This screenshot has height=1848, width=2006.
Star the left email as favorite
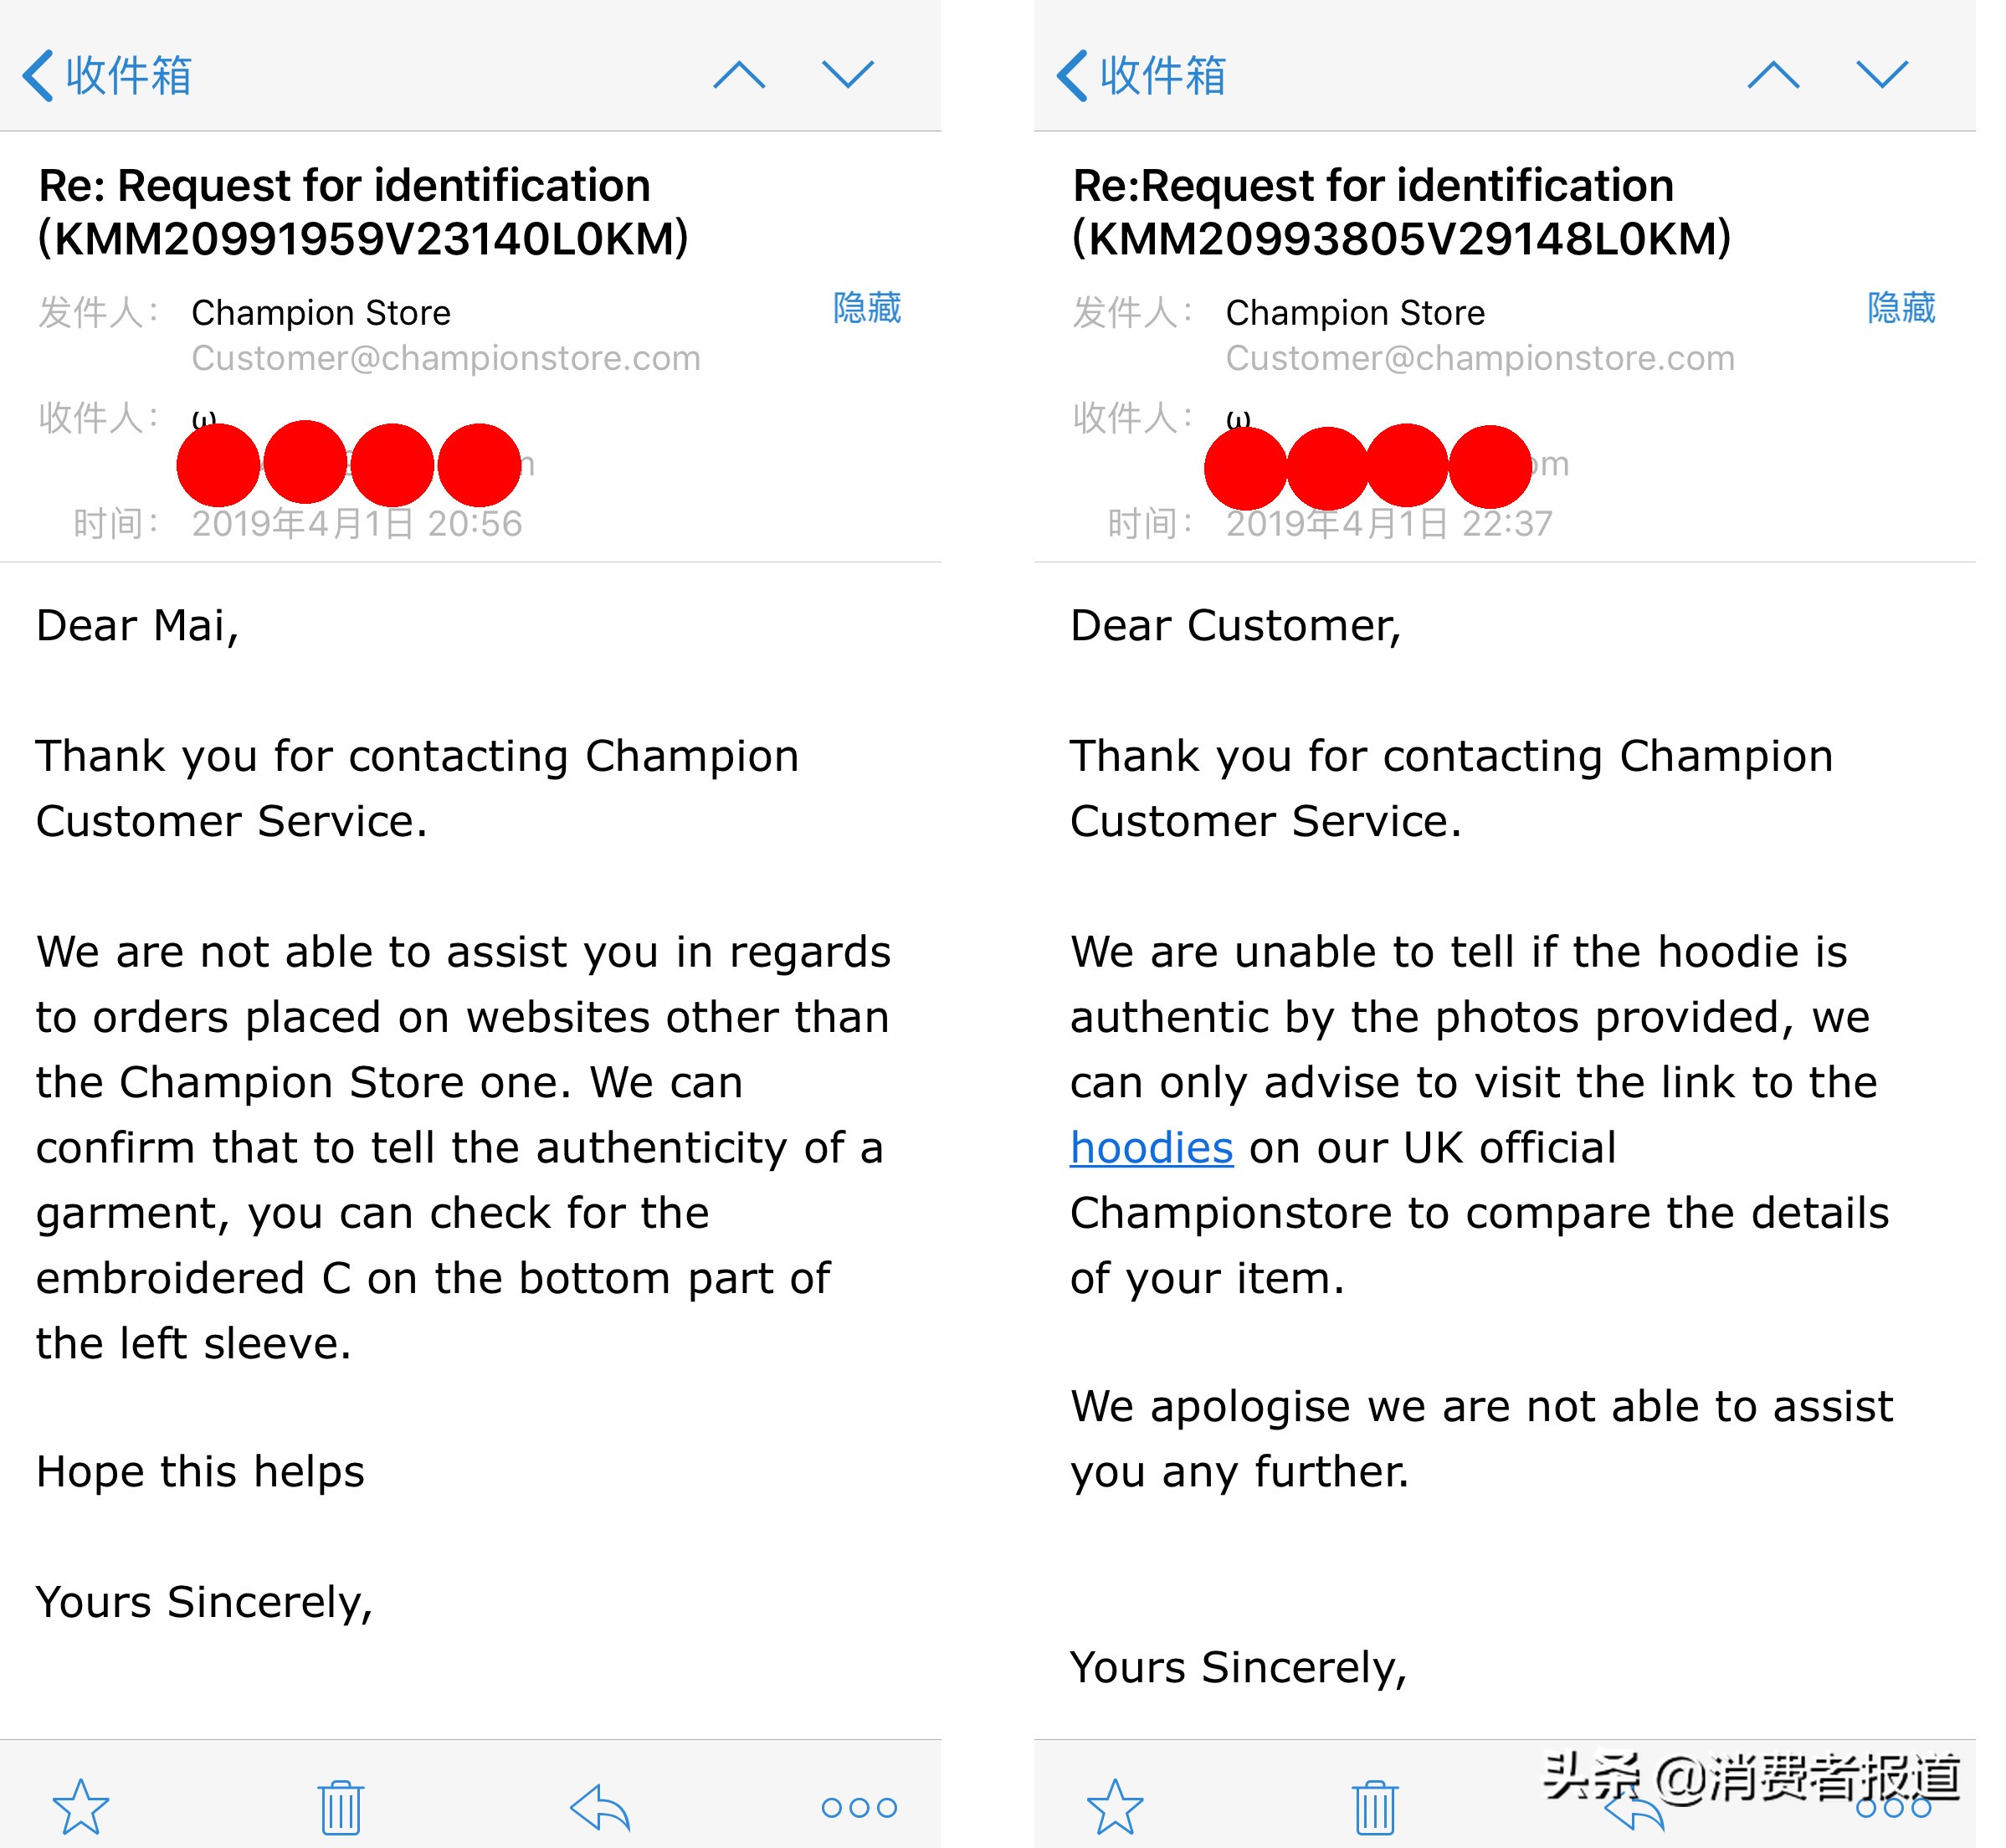[x=81, y=1806]
